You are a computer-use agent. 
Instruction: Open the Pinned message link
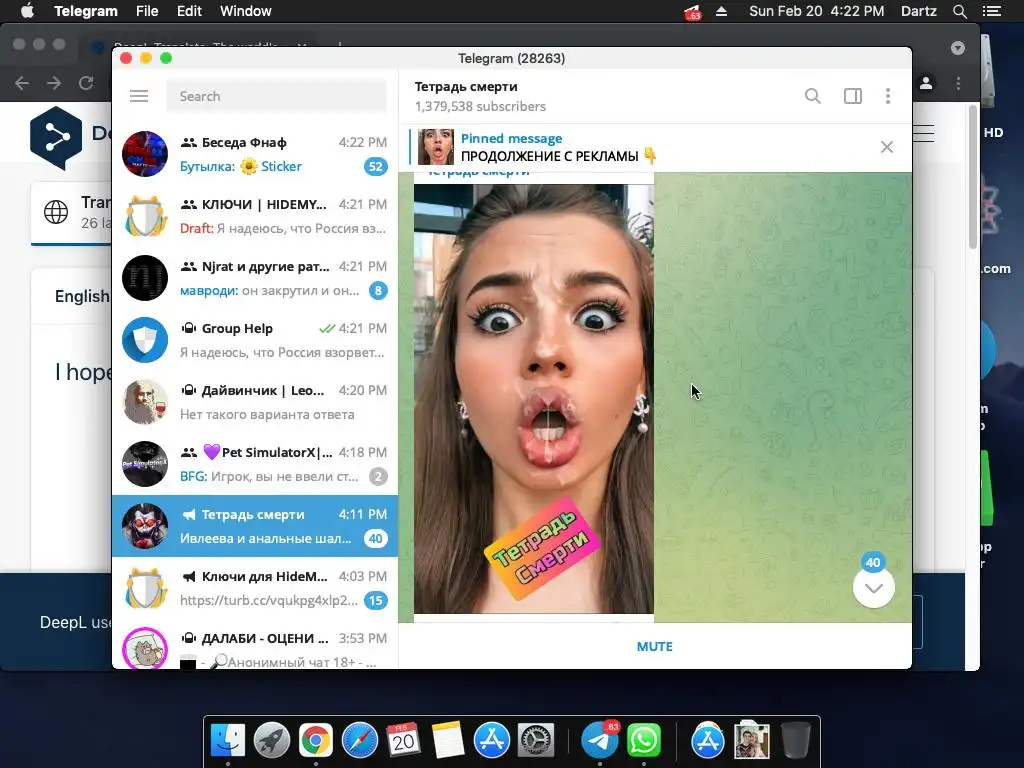[511, 138]
